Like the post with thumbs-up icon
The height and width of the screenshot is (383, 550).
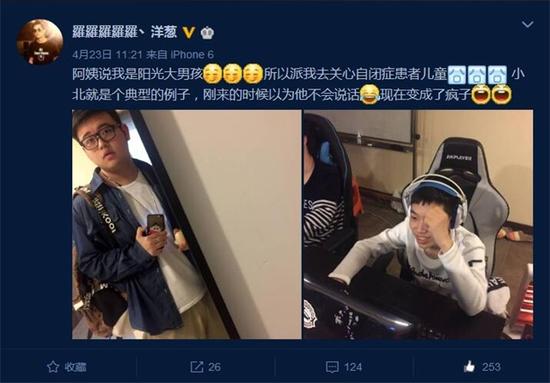coord(469,367)
